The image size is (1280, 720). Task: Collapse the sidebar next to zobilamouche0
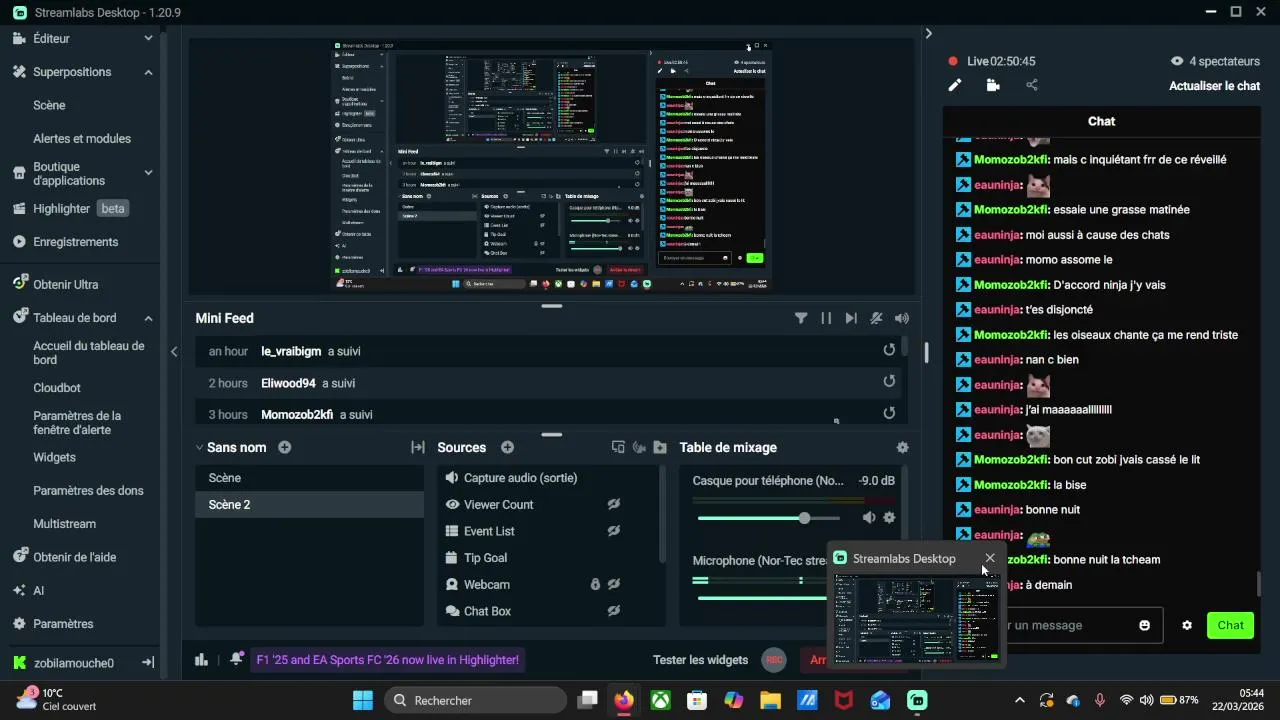point(147,663)
